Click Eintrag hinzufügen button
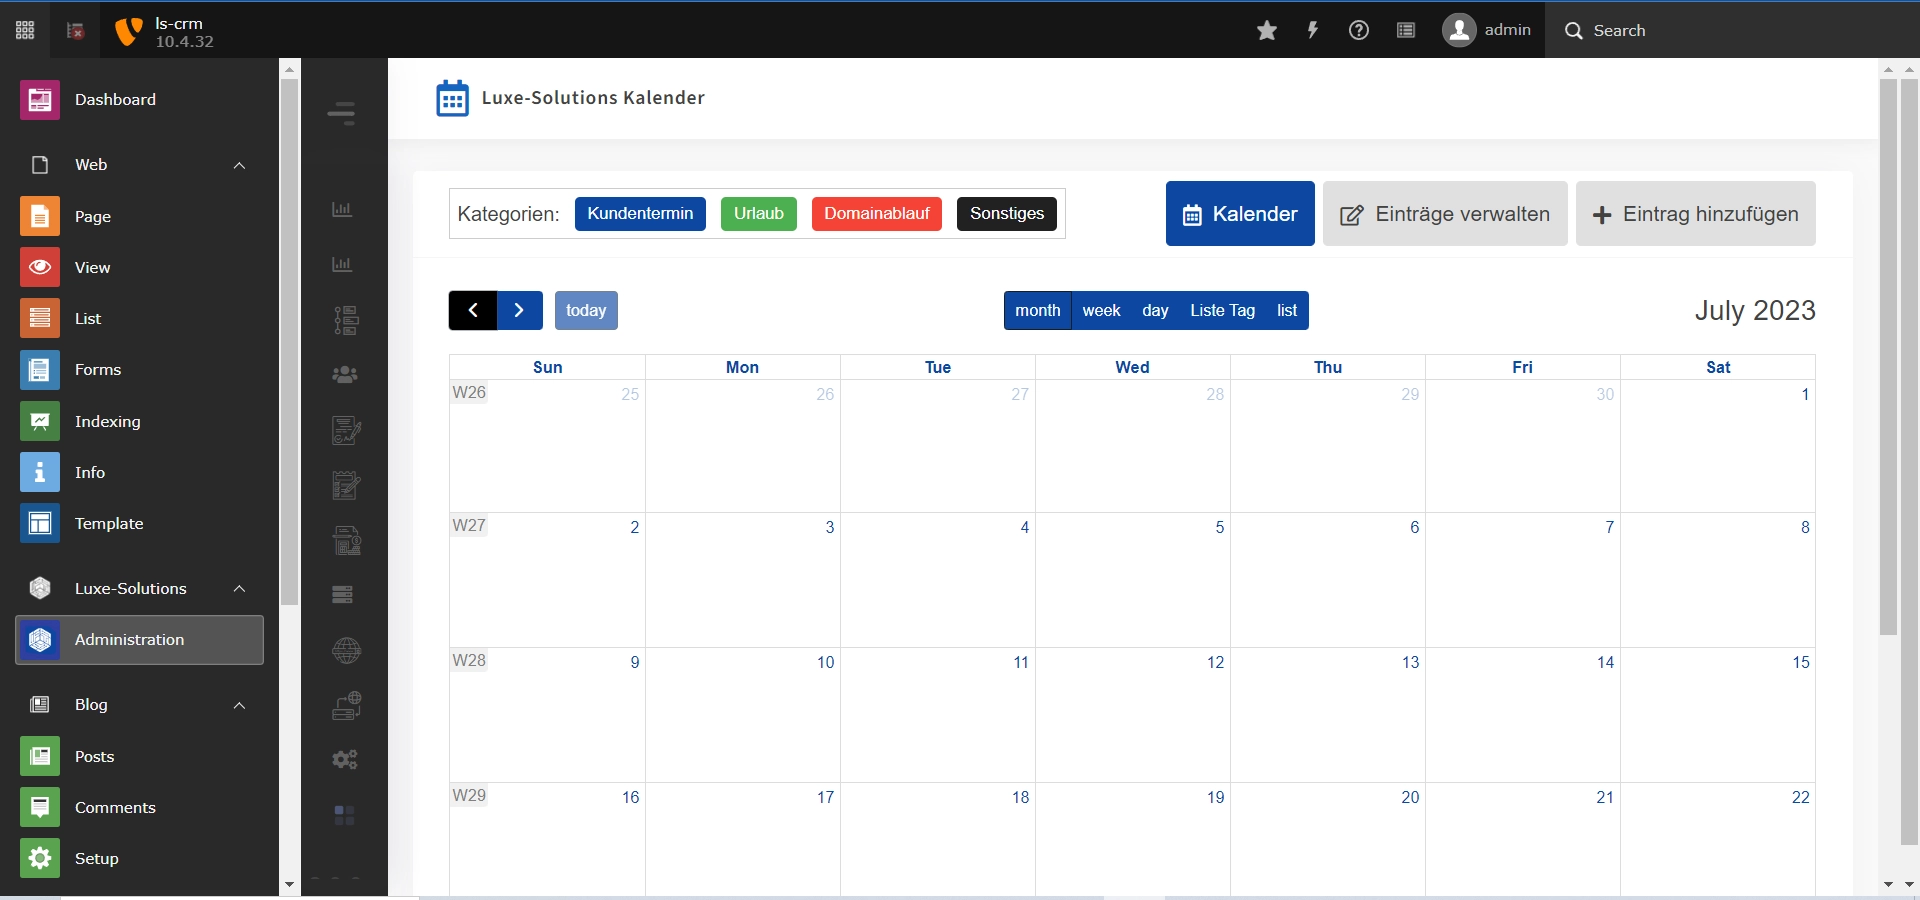1920x900 pixels. point(1696,214)
